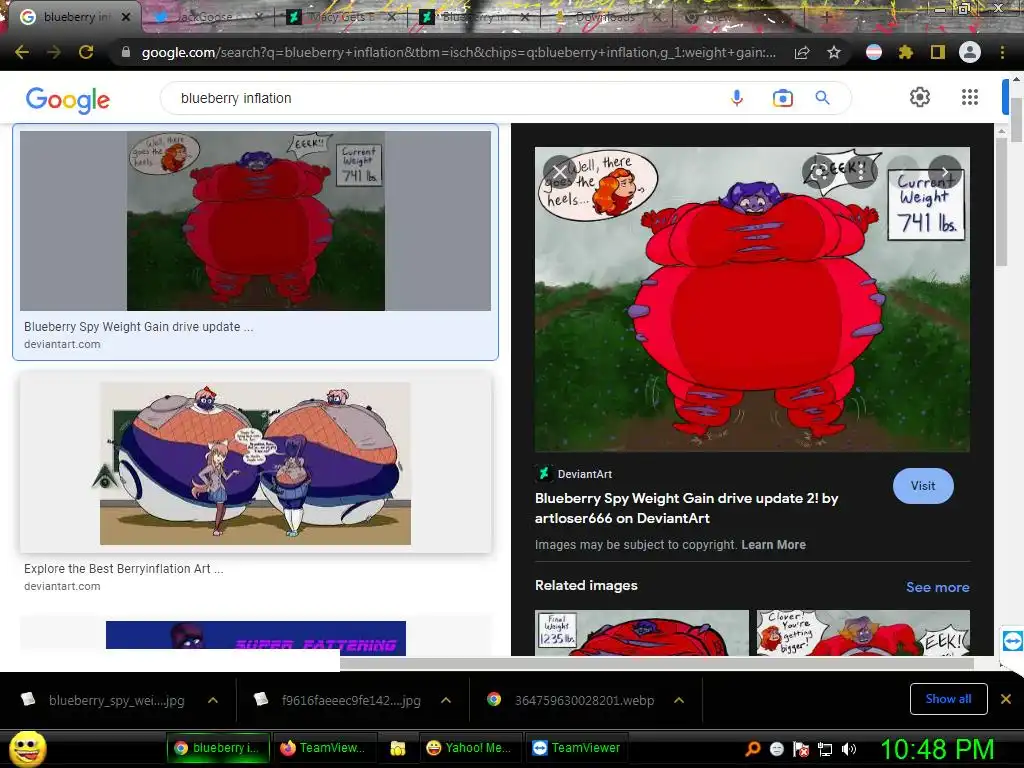1024x768 pixels.
Task: Open the Google apps grid
Action: coord(970,97)
